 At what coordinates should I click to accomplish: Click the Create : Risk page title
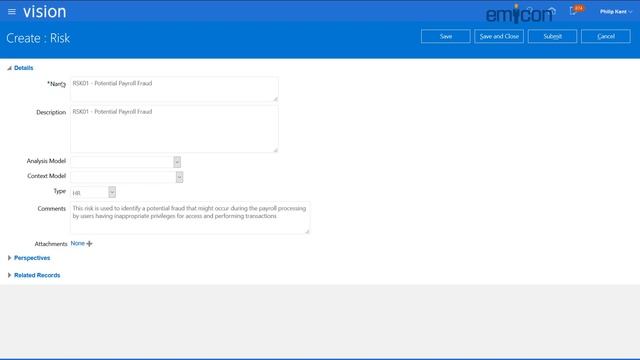38,38
